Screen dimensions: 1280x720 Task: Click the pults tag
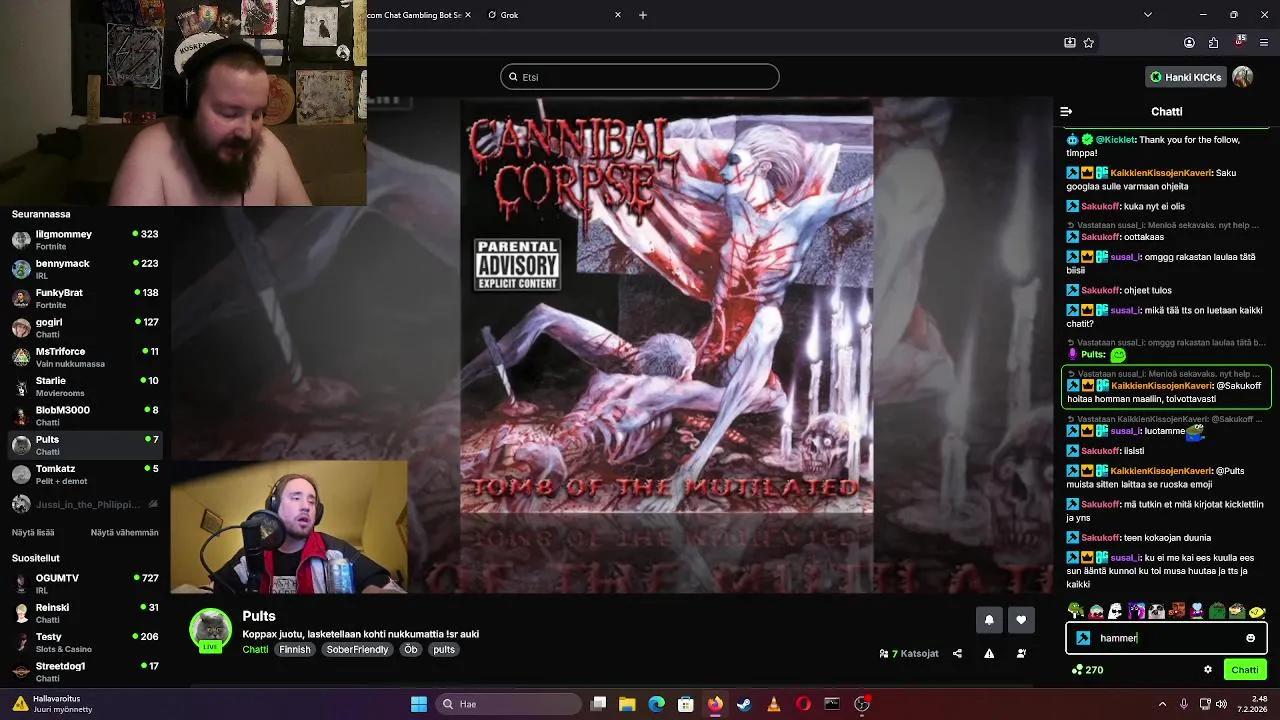(444, 650)
